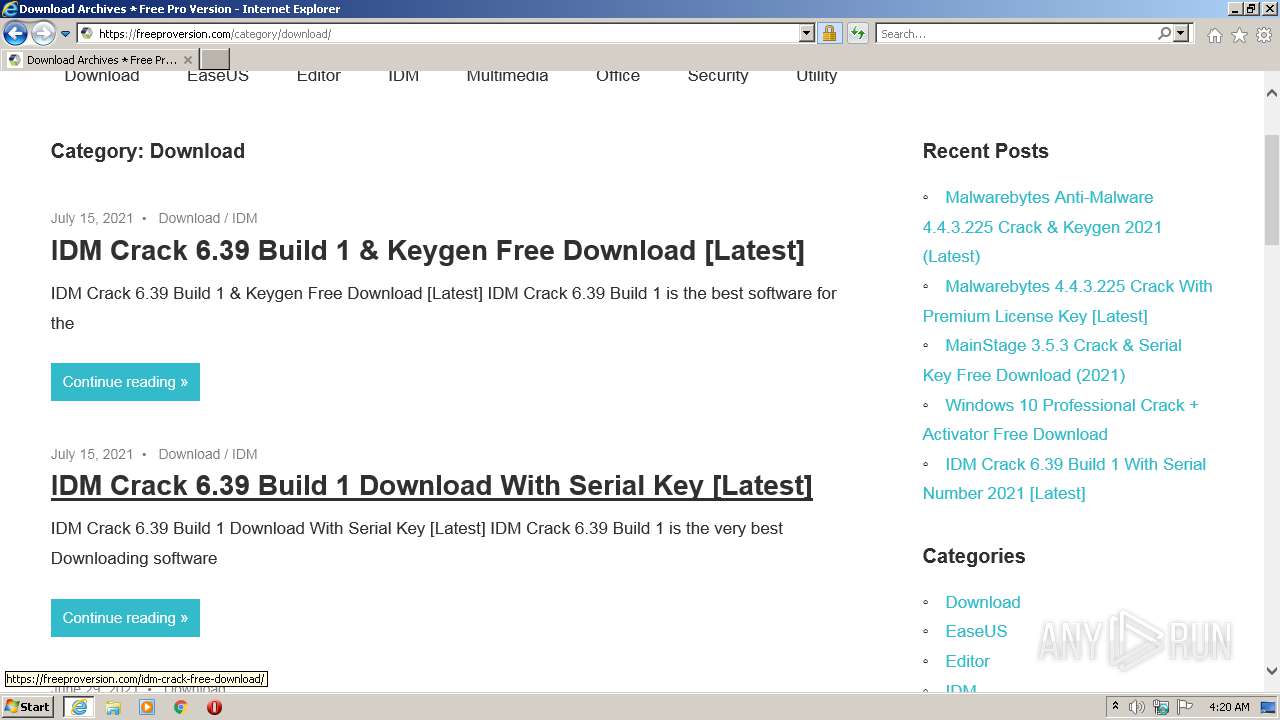Select EaseUS in the Categories list
Viewport: 1280px width, 720px height.
click(x=976, y=632)
